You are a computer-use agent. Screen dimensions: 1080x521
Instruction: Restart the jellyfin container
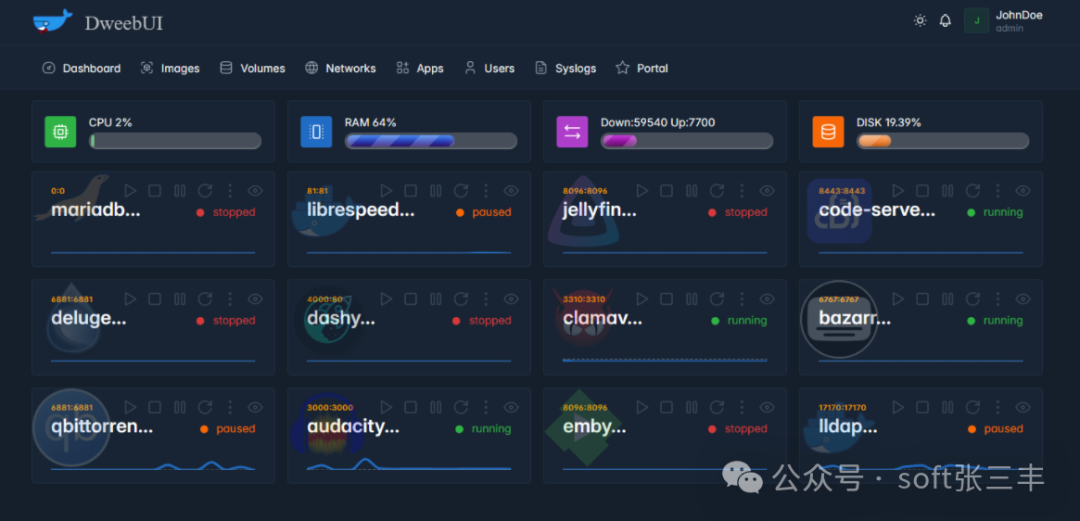tap(717, 190)
